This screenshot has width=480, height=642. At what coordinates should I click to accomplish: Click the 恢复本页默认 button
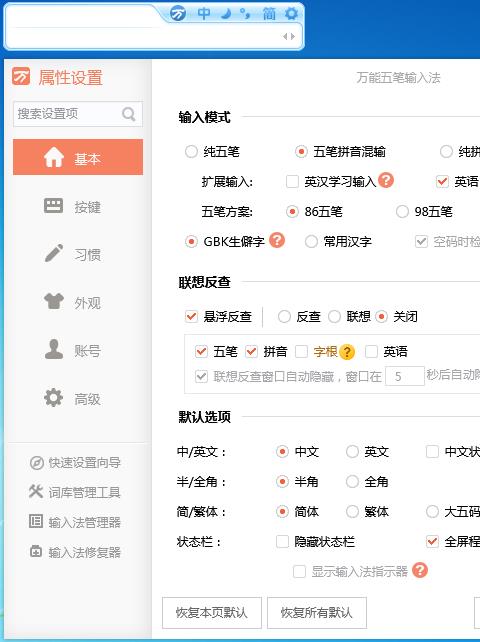point(212,613)
